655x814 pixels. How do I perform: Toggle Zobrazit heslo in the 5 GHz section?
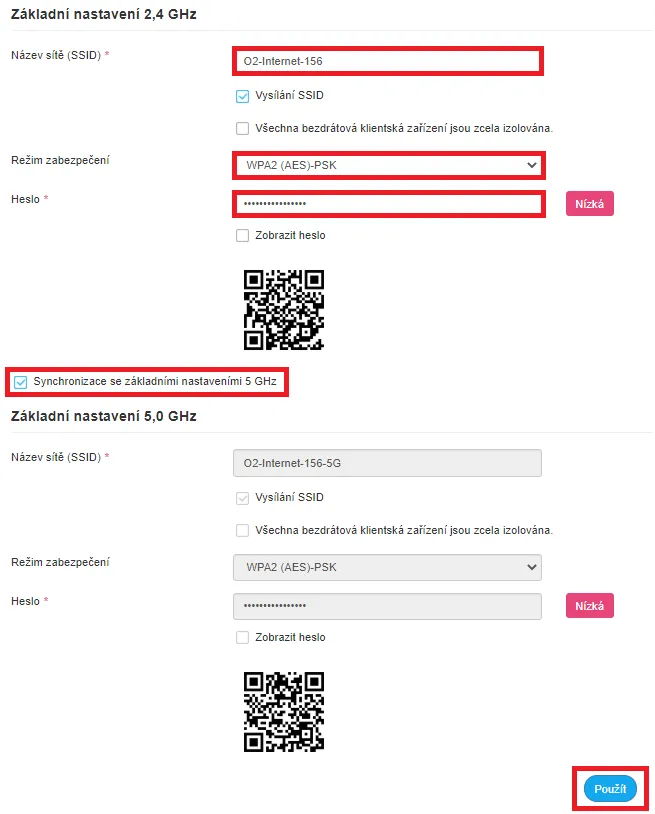point(241,637)
